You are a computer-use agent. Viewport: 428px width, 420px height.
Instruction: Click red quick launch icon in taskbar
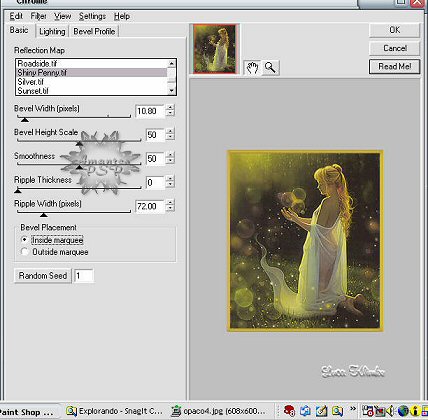click(289, 411)
